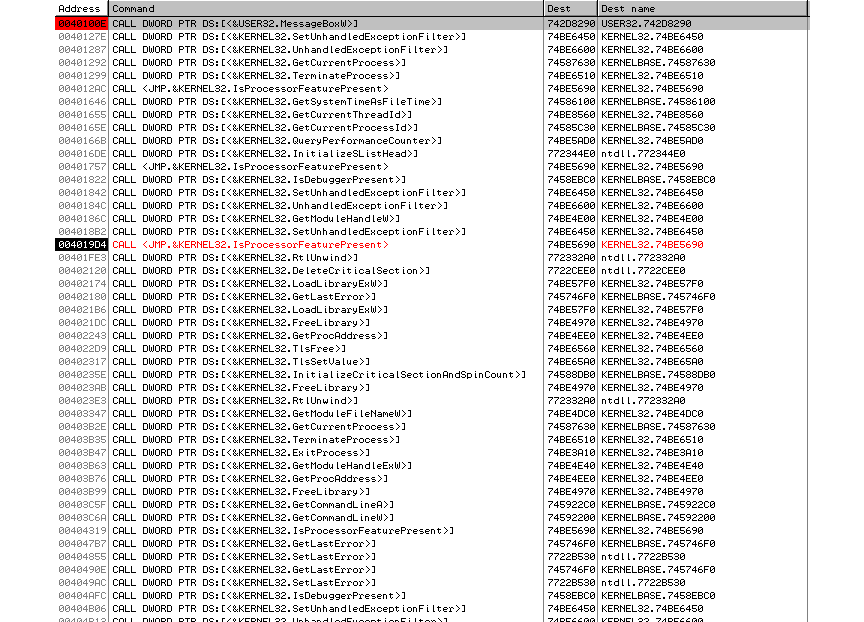Select the ExitProcess call row
864x622 pixels.
pos(431,453)
